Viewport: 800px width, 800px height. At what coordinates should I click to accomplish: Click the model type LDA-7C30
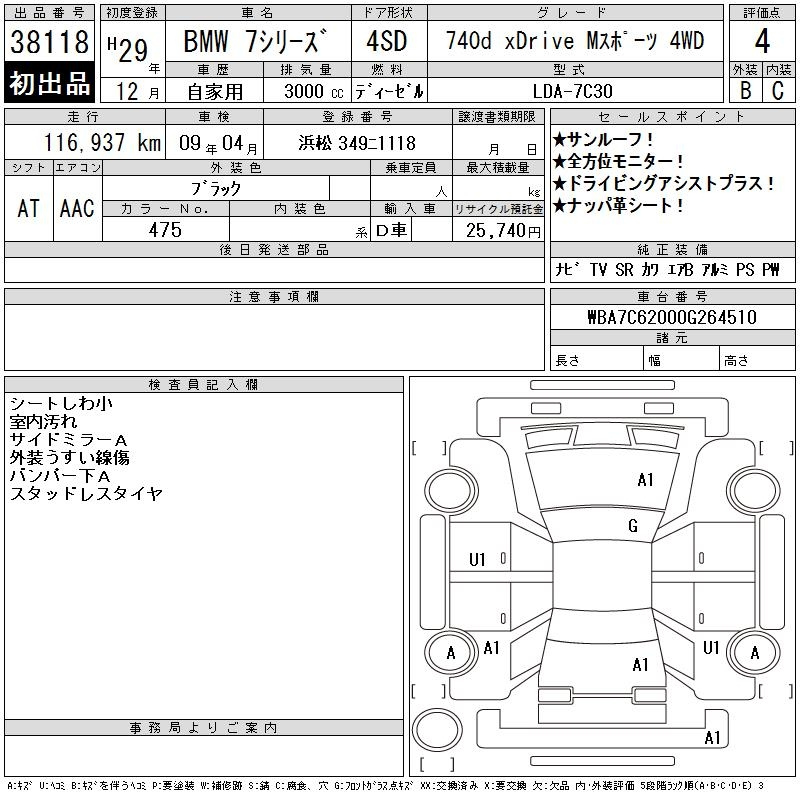(575, 90)
